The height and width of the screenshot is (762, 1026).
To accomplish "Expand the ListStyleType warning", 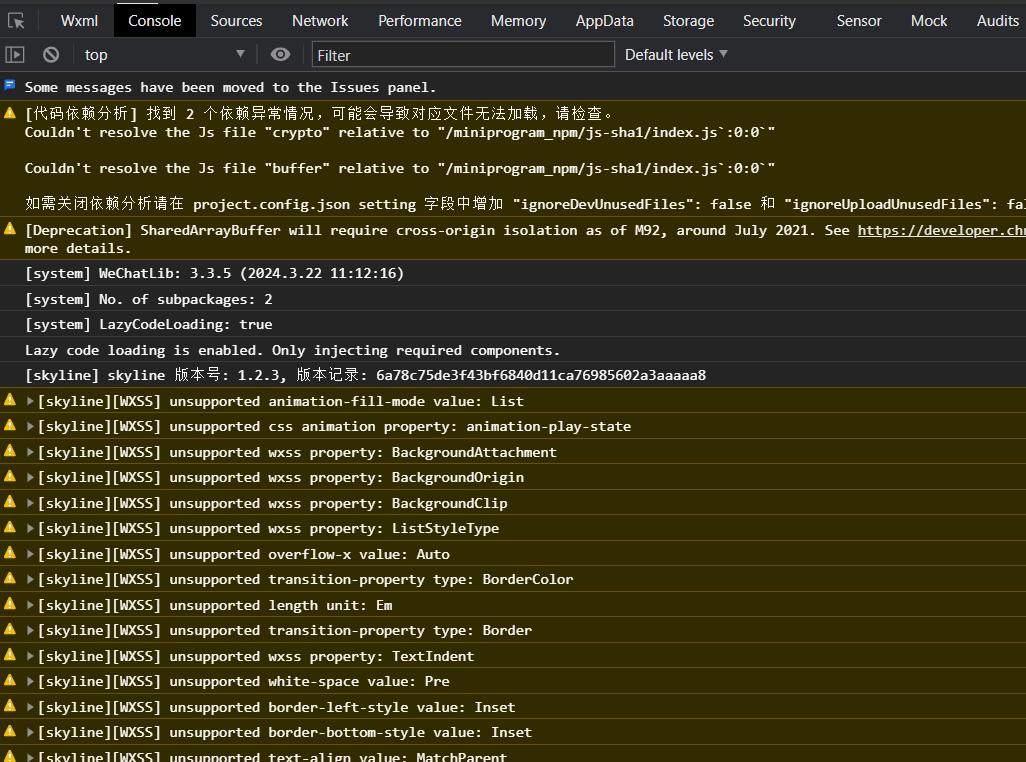I will point(29,528).
